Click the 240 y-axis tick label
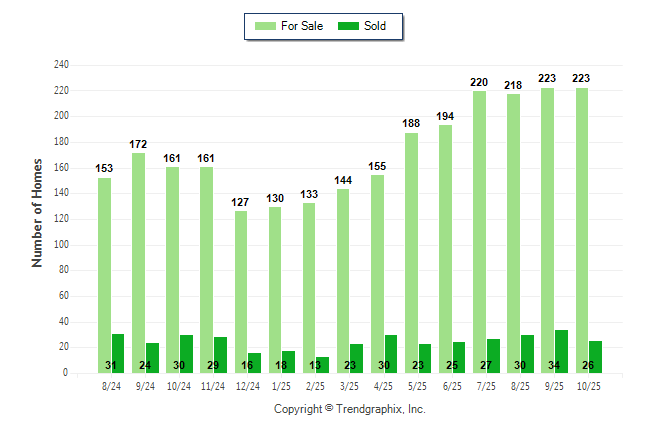The image size is (646, 434). tap(61, 65)
